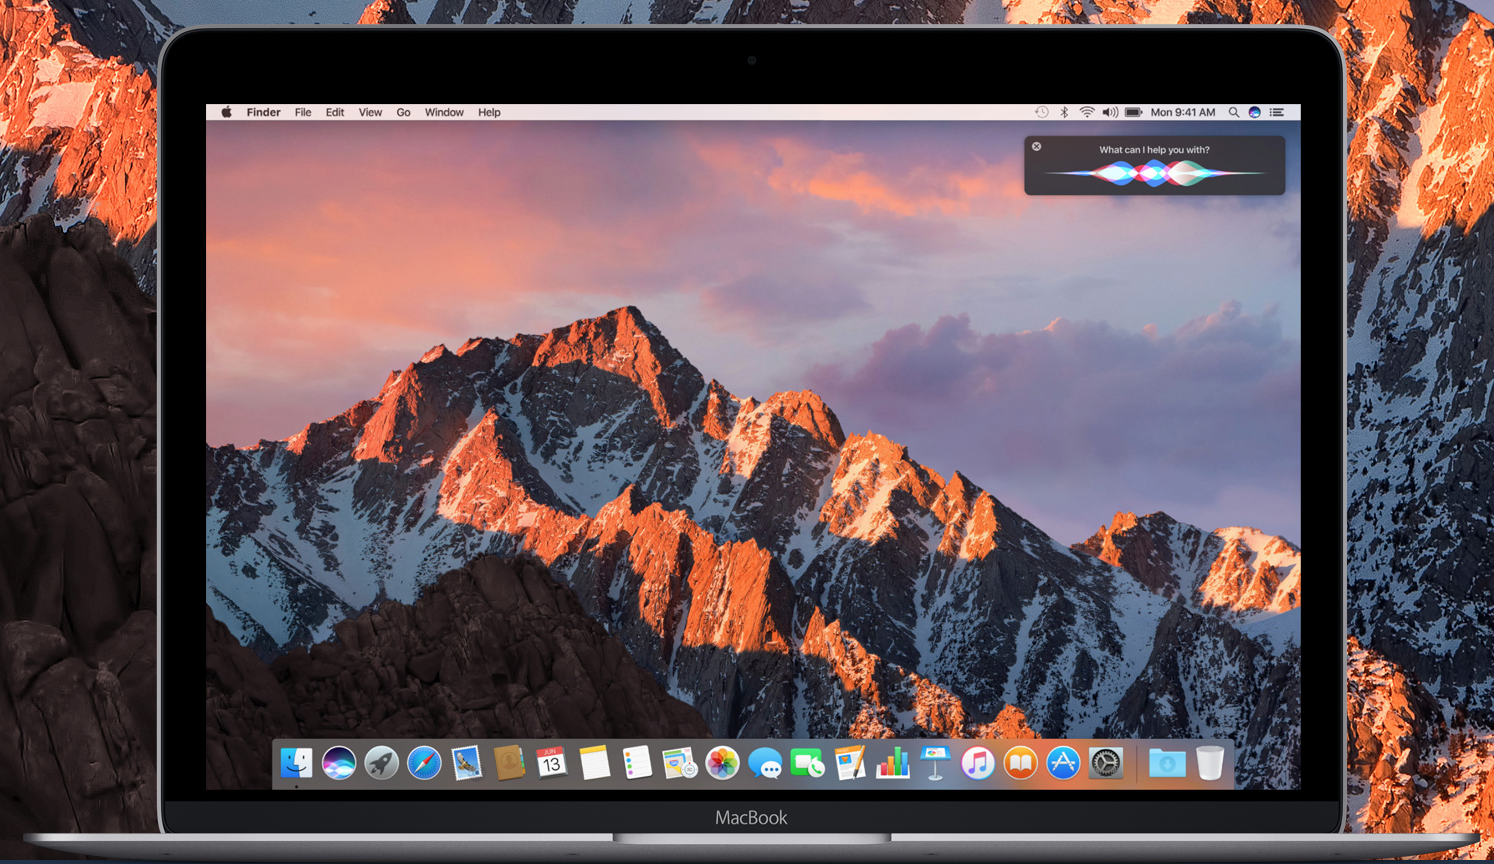This screenshot has width=1494, height=864.
Task: Open iTunes from the Dock
Action: tap(978, 764)
